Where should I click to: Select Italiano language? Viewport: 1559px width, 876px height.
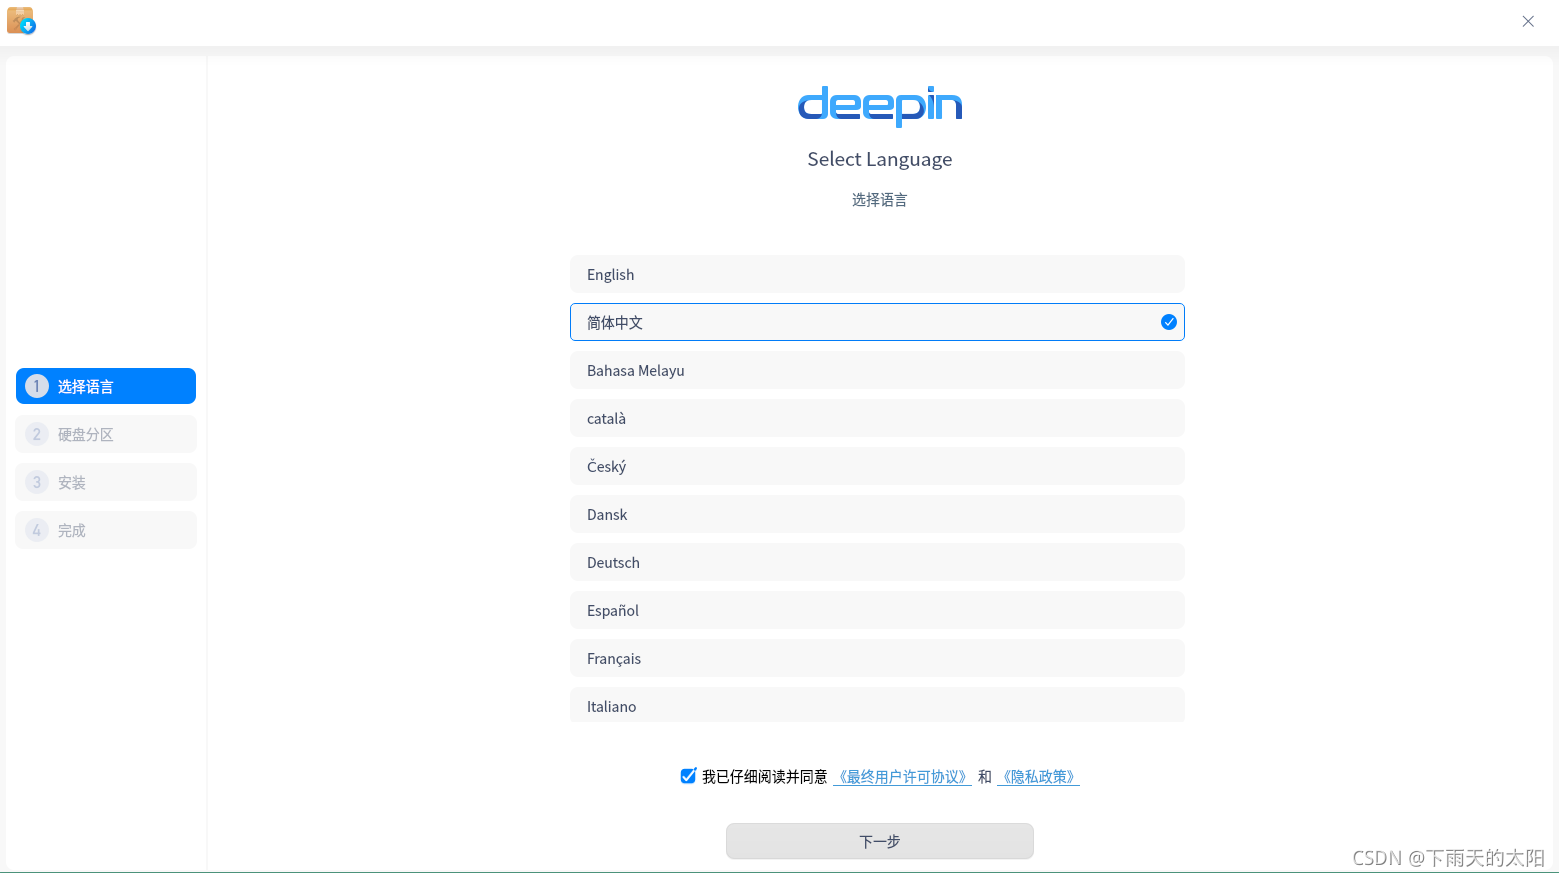coord(877,705)
